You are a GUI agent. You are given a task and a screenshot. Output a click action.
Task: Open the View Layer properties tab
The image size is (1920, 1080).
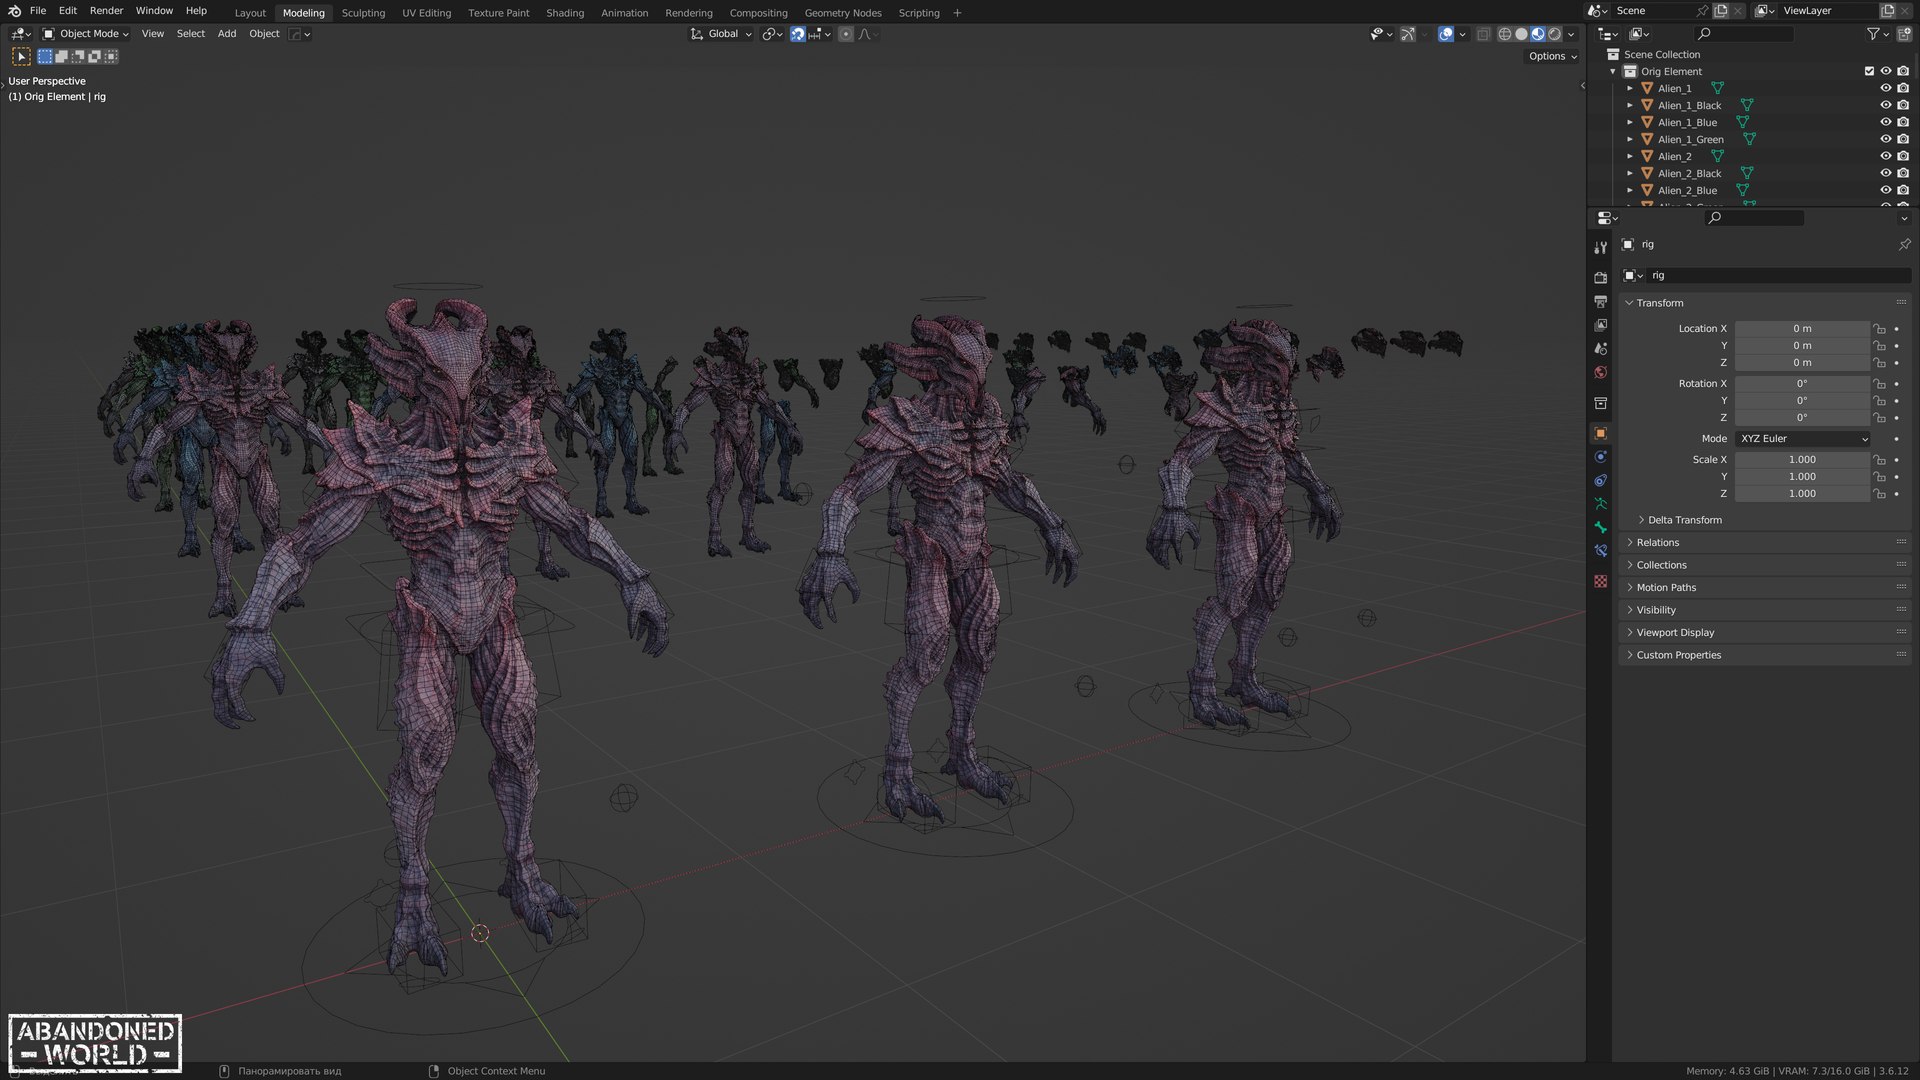[x=1600, y=325]
